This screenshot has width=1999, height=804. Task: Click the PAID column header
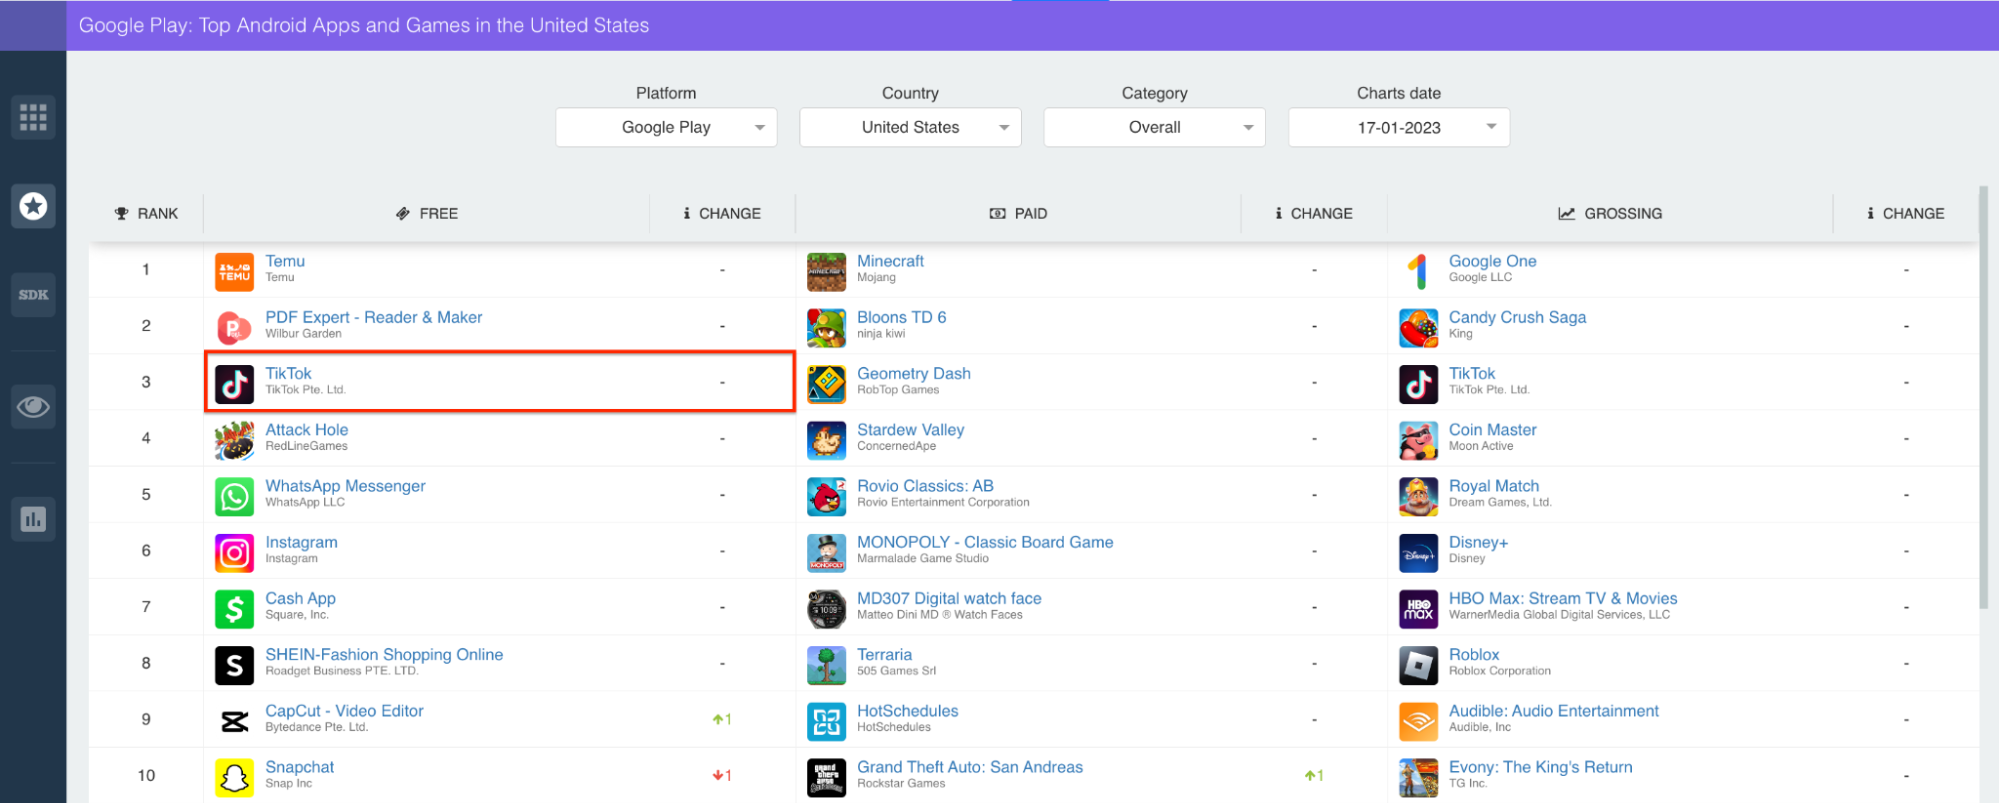point(1018,213)
